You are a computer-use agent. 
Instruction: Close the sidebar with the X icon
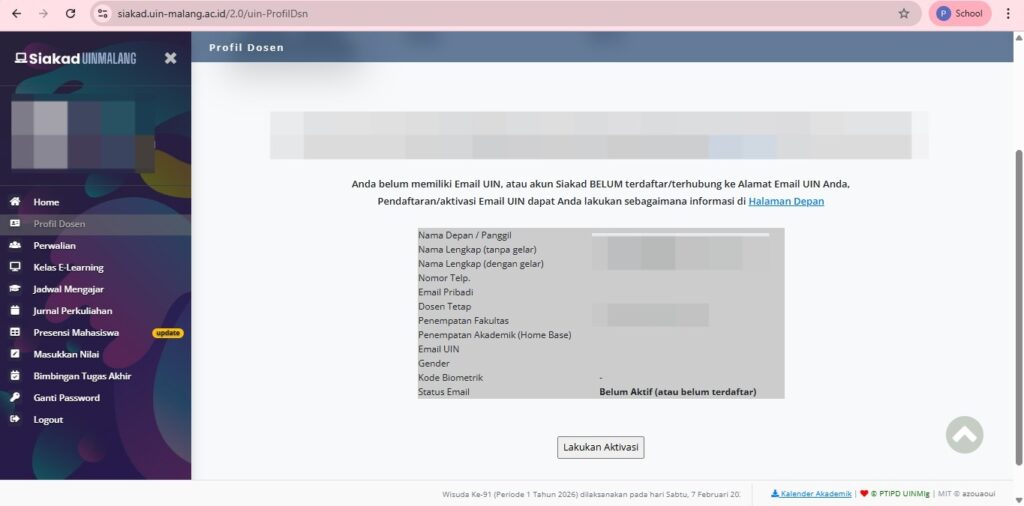[x=170, y=58]
